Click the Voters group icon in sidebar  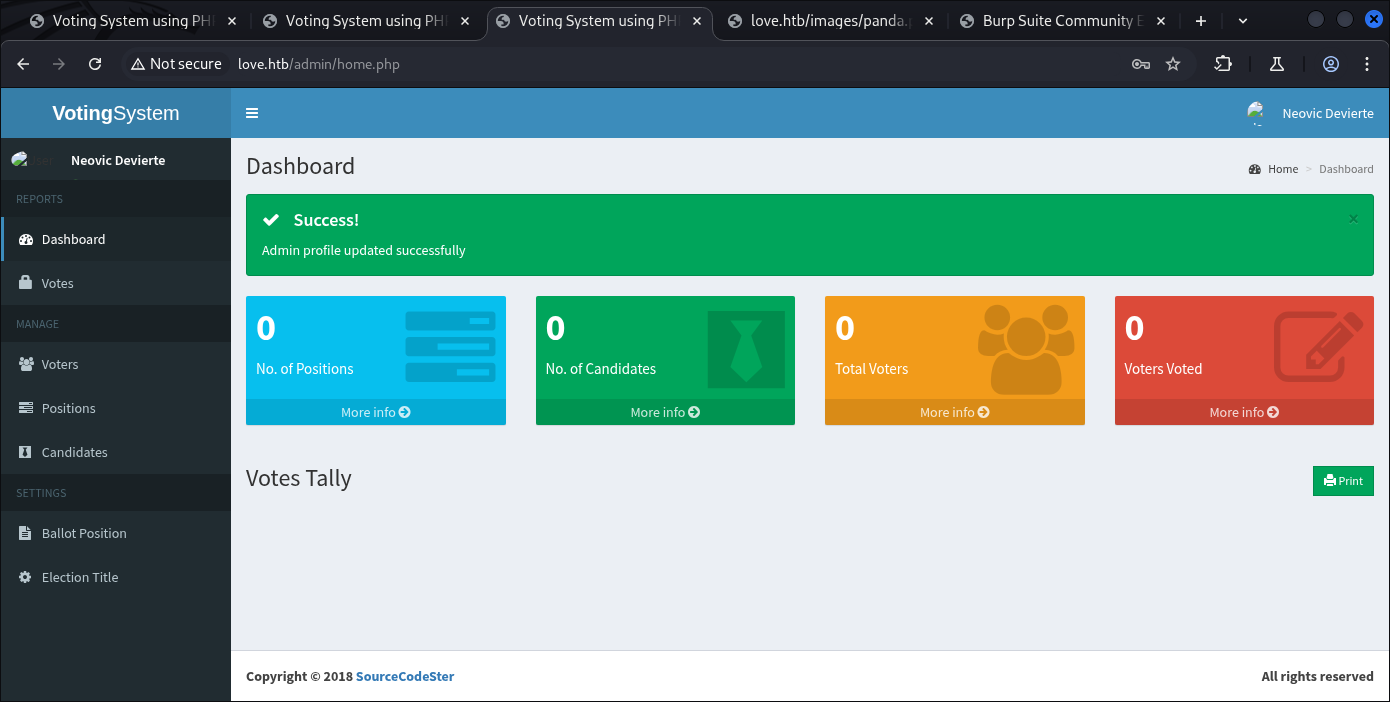pos(26,364)
